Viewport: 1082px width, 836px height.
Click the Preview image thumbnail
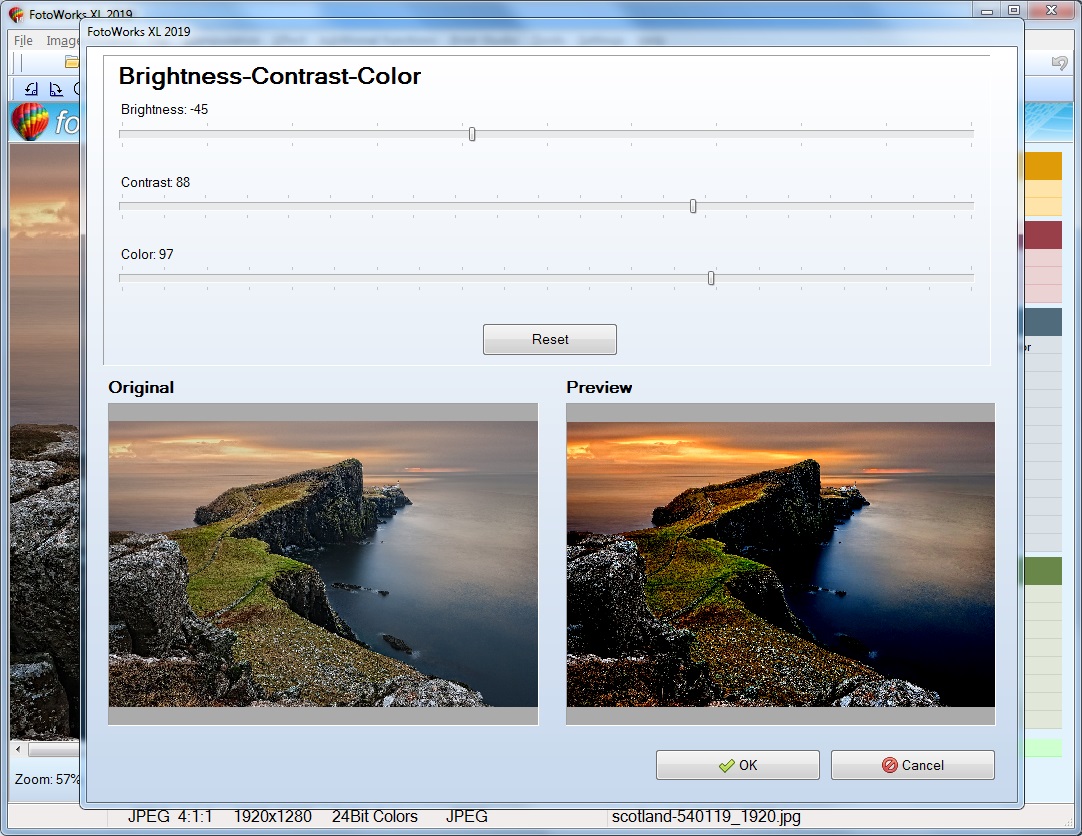[x=780, y=563]
